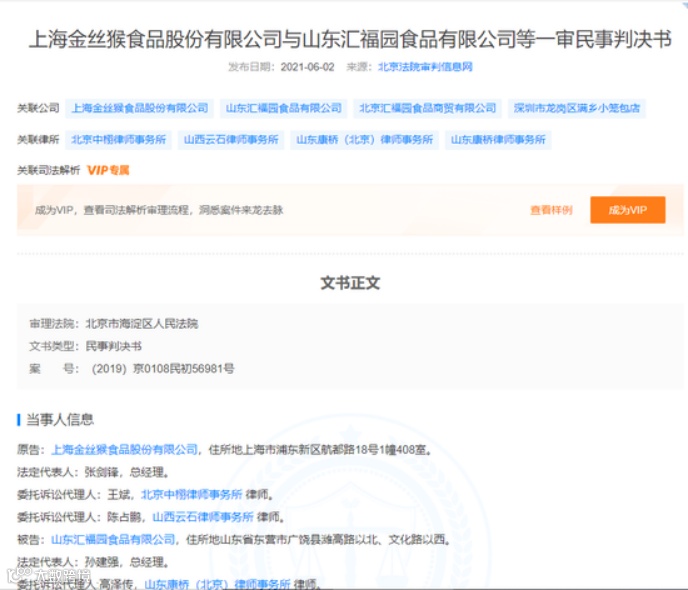688x590 pixels.
Task: Click 北京中楷律师事务所 link beside 王斌
Action: pyautogui.click(x=191, y=495)
